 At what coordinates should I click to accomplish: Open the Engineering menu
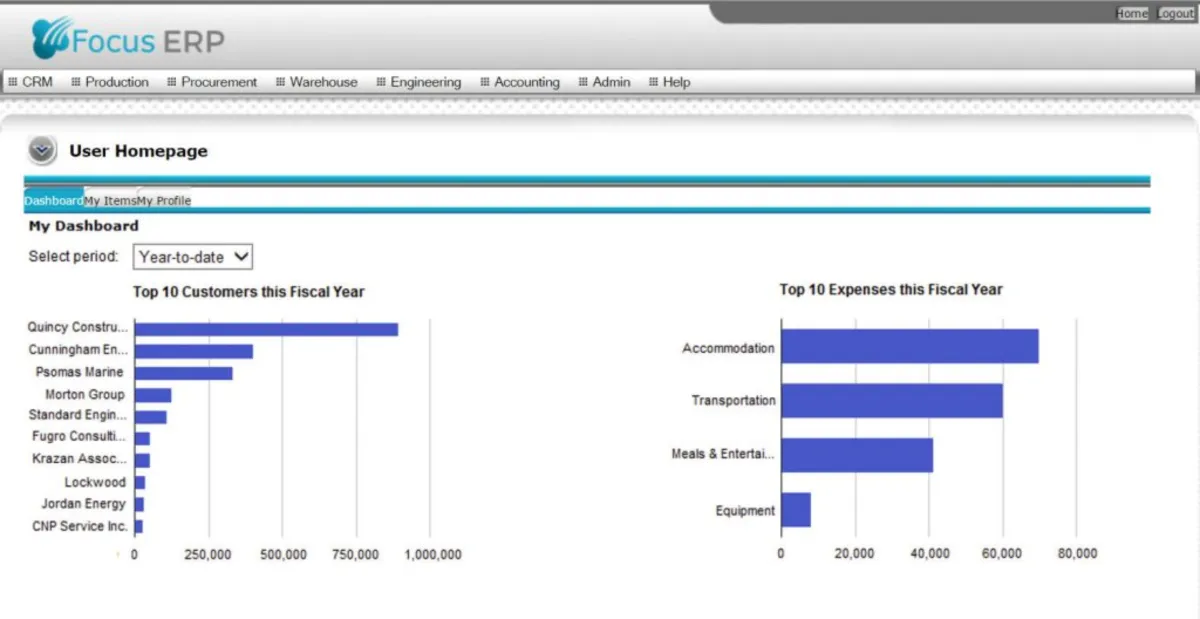[419, 82]
